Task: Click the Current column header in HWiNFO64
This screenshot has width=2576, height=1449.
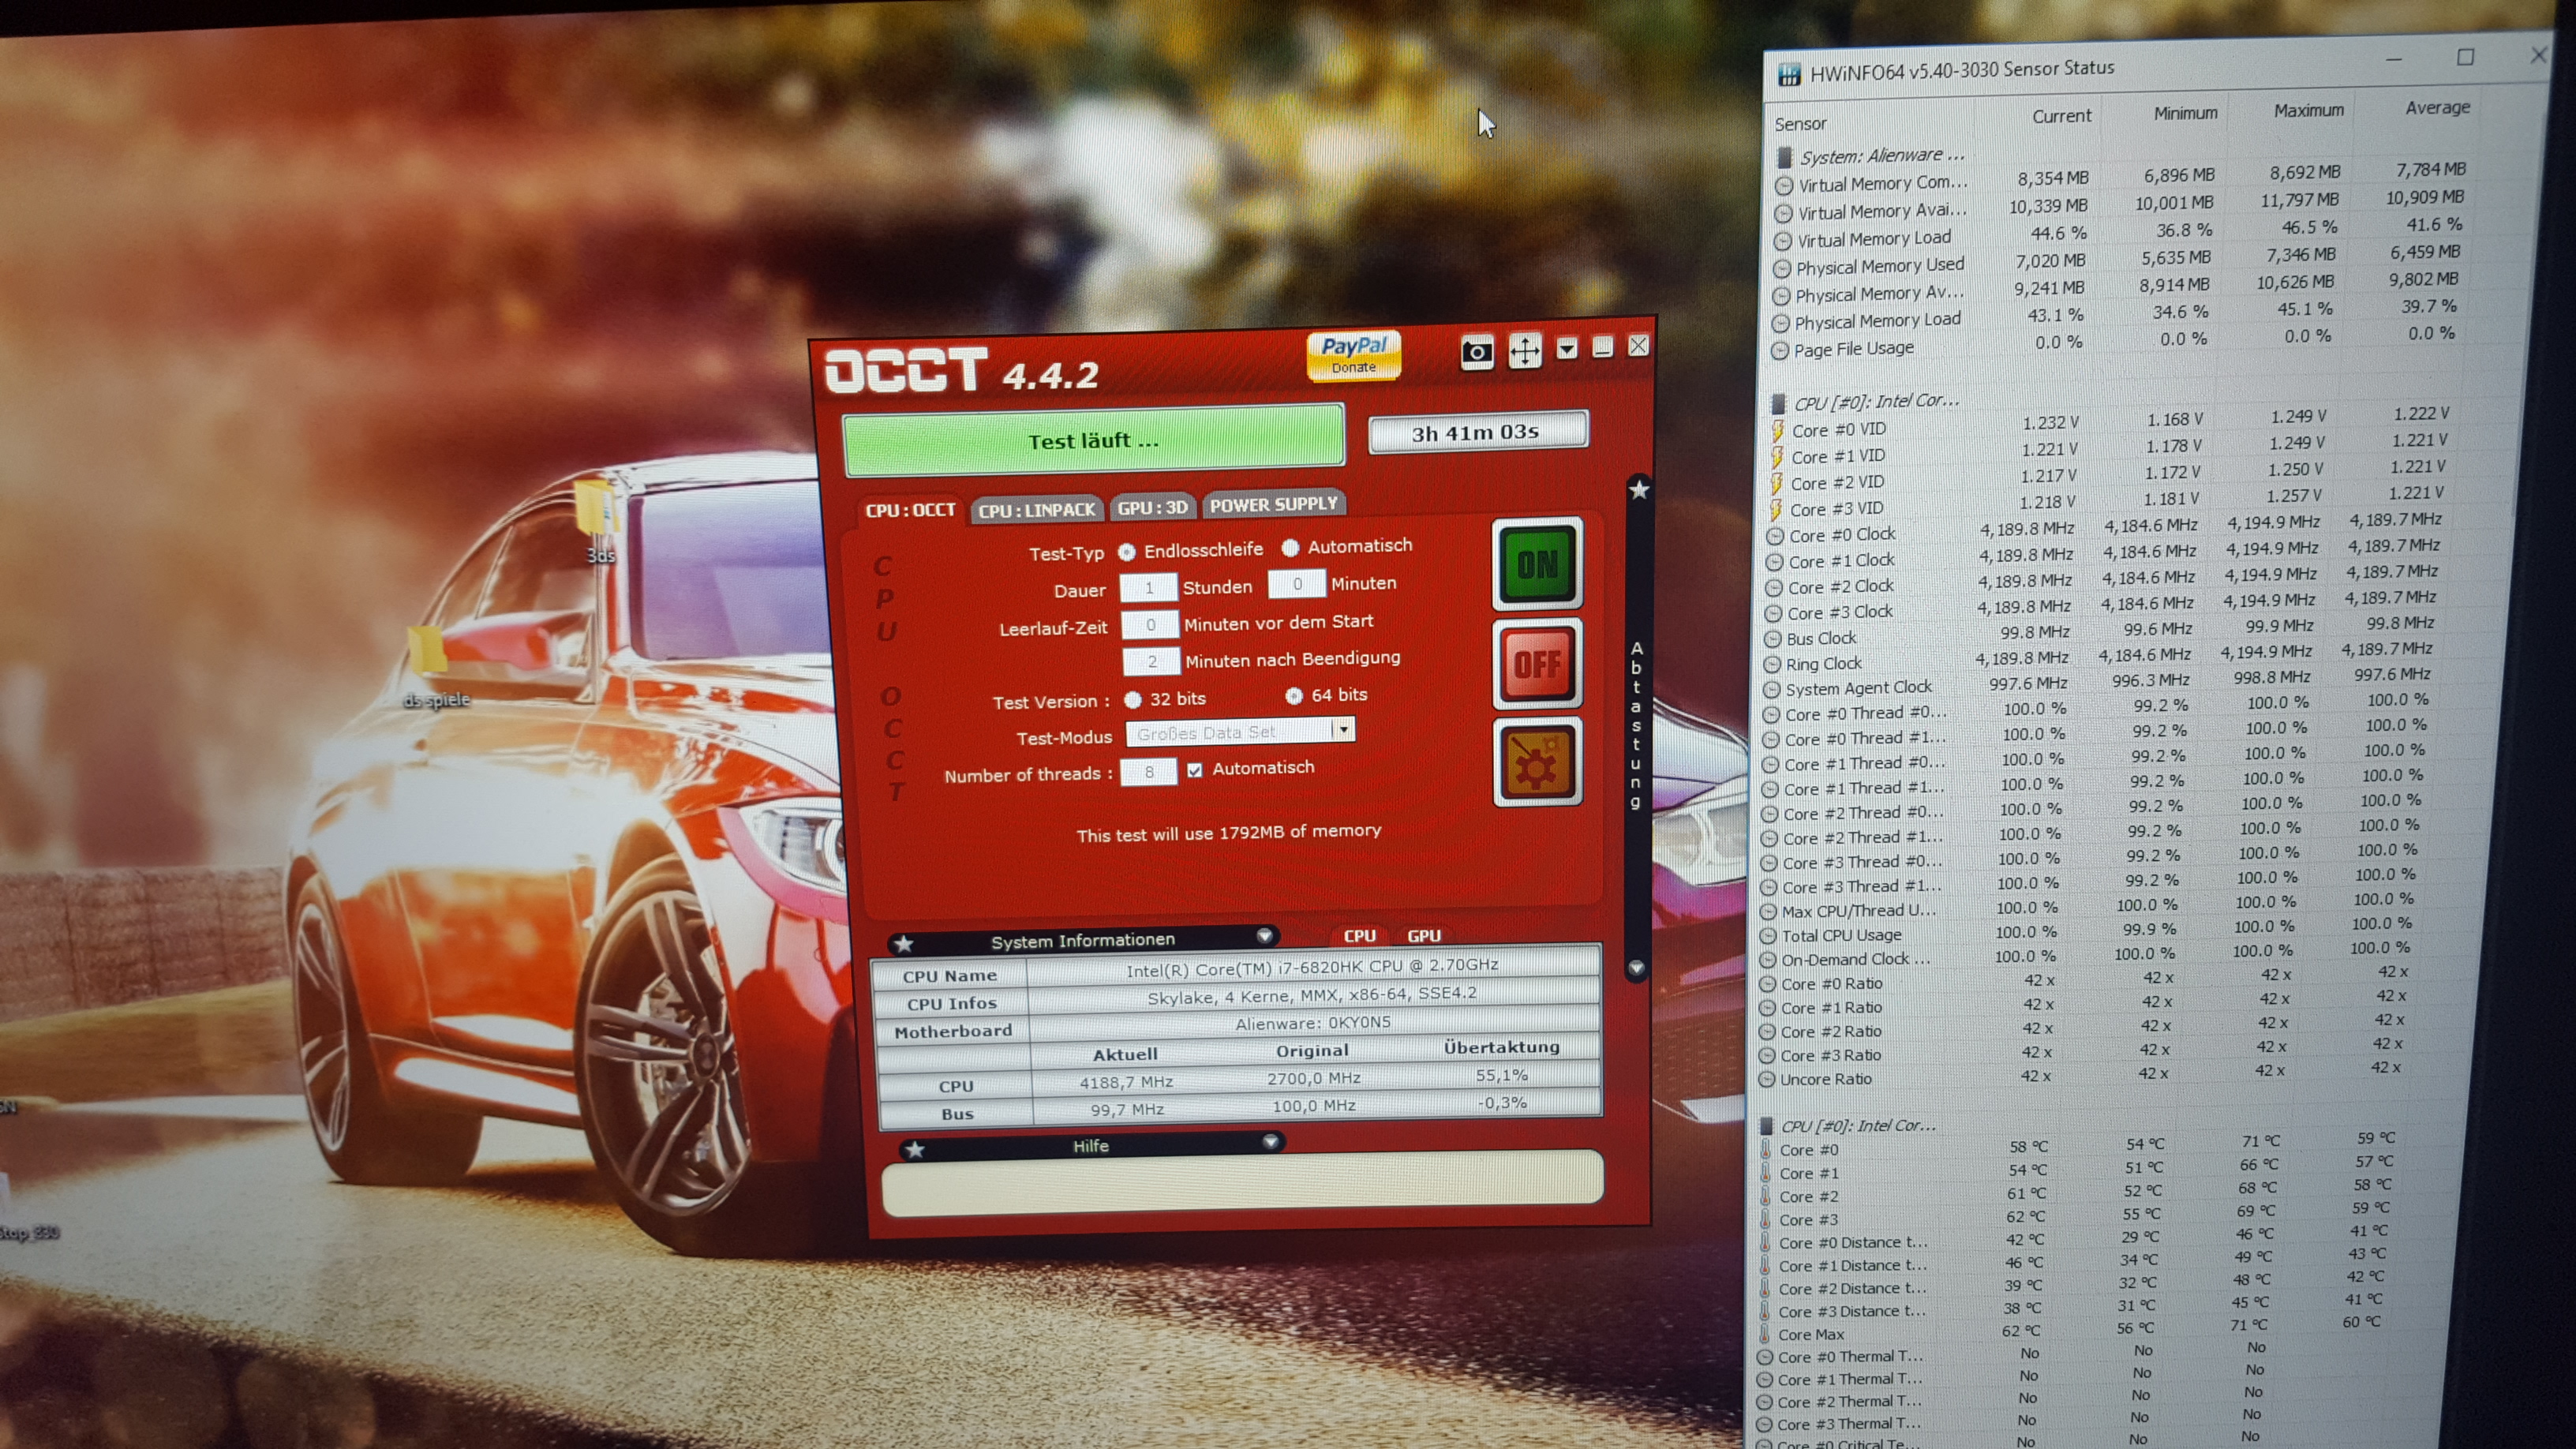Action: pos(2061,116)
